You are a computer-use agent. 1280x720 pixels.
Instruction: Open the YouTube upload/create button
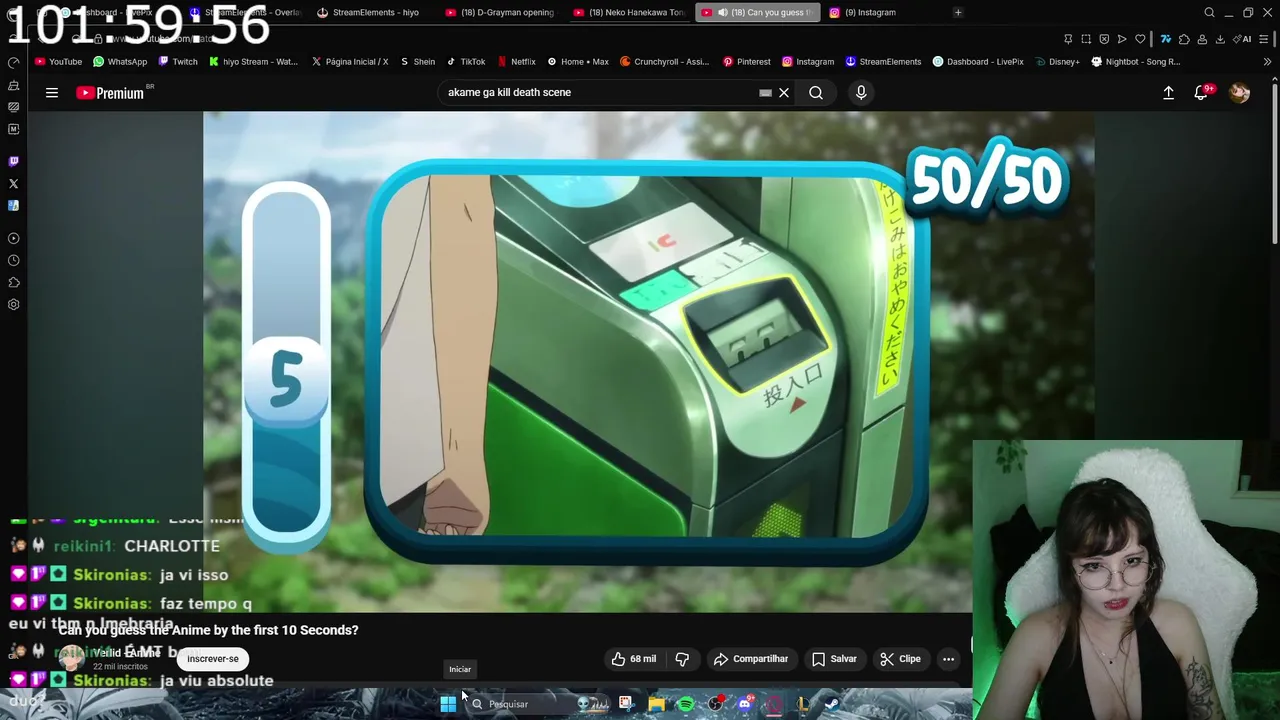(1168, 93)
